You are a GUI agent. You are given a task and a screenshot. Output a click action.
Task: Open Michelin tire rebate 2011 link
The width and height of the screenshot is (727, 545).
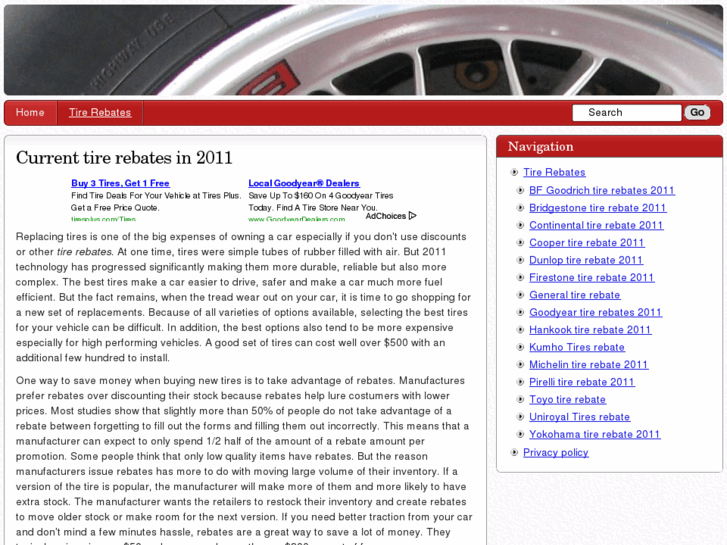pyautogui.click(x=588, y=365)
